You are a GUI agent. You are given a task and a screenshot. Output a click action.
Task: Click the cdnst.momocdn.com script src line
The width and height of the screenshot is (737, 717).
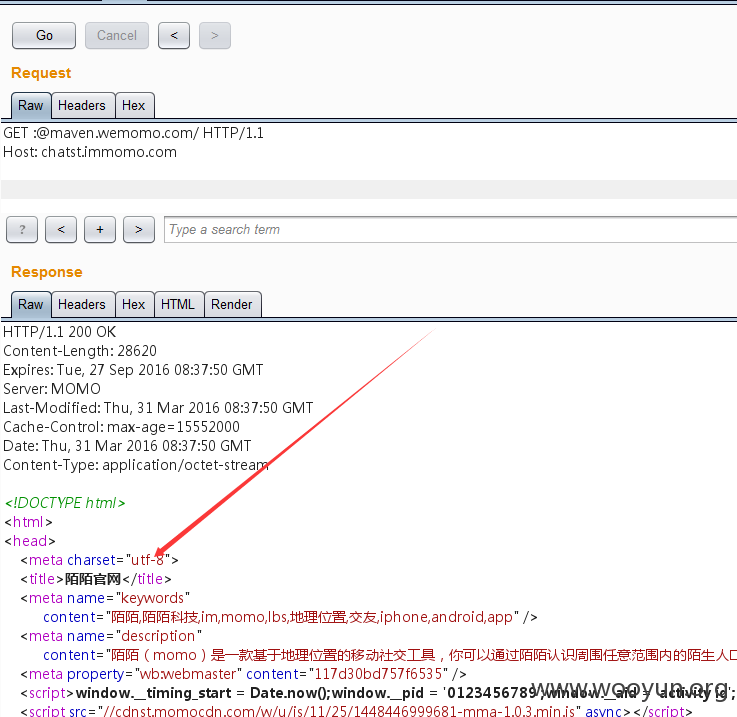tap(356, 711)
